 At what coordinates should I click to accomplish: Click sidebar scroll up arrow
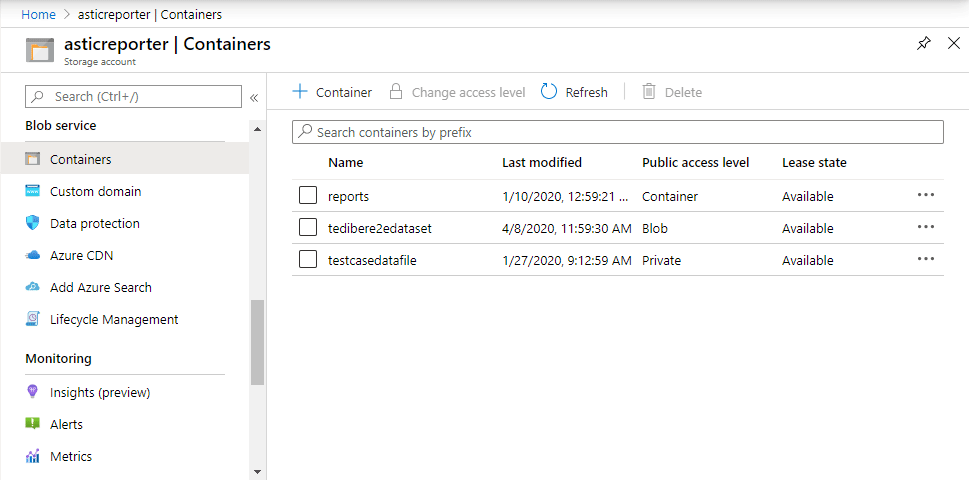coord(257,128)
